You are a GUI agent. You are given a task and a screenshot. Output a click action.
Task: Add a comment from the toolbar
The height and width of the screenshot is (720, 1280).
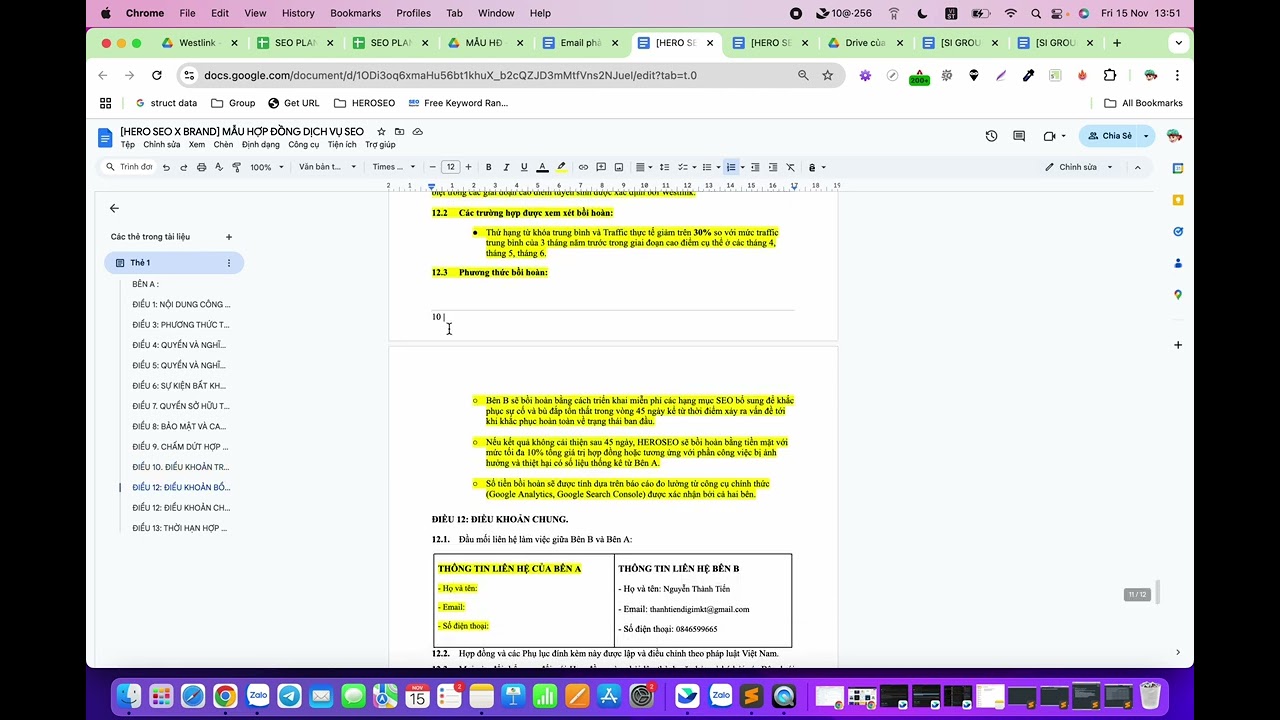(x=601, y=167)
